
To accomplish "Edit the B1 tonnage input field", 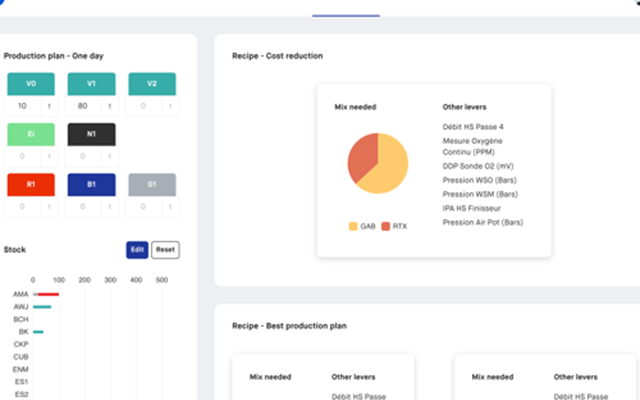I will pyautogui.click(x=83, y=207).
